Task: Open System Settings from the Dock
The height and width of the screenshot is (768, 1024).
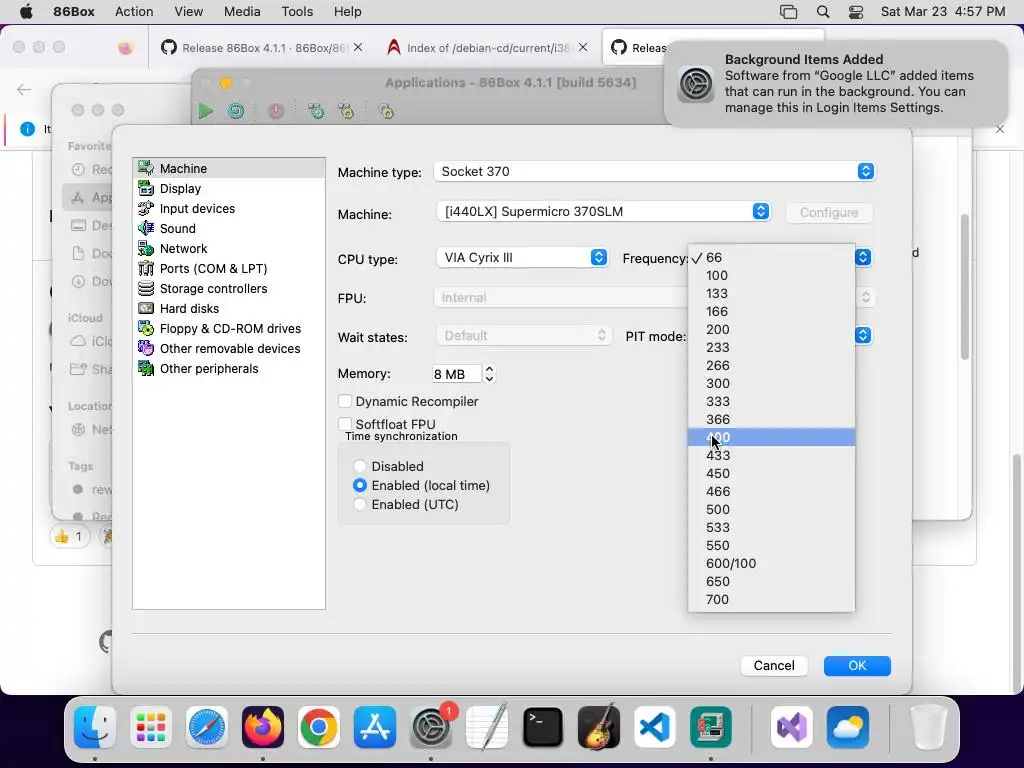Action: (431, 727)
